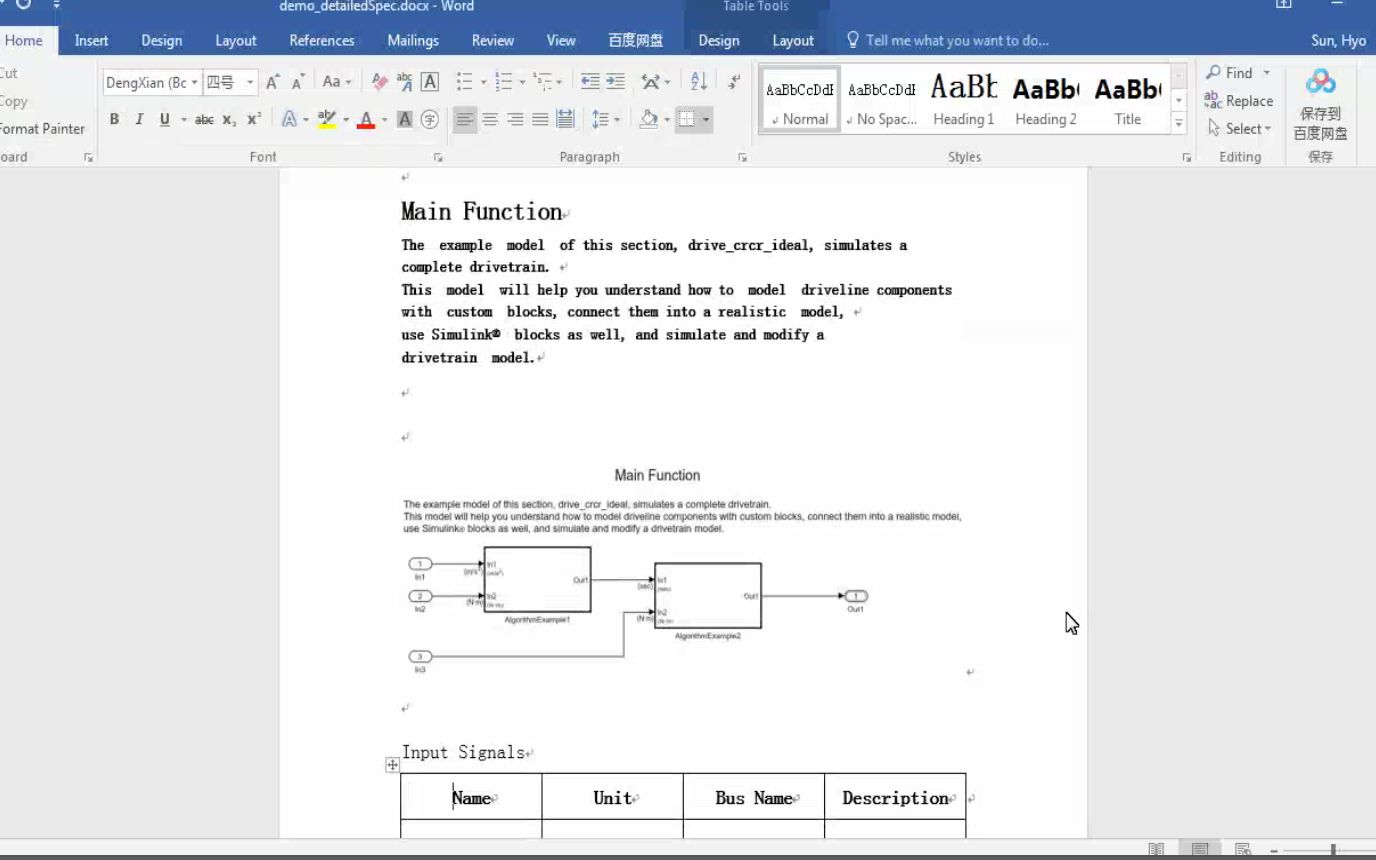
Task: Apply Heading 1 style
Action: [x=964, y=99]
